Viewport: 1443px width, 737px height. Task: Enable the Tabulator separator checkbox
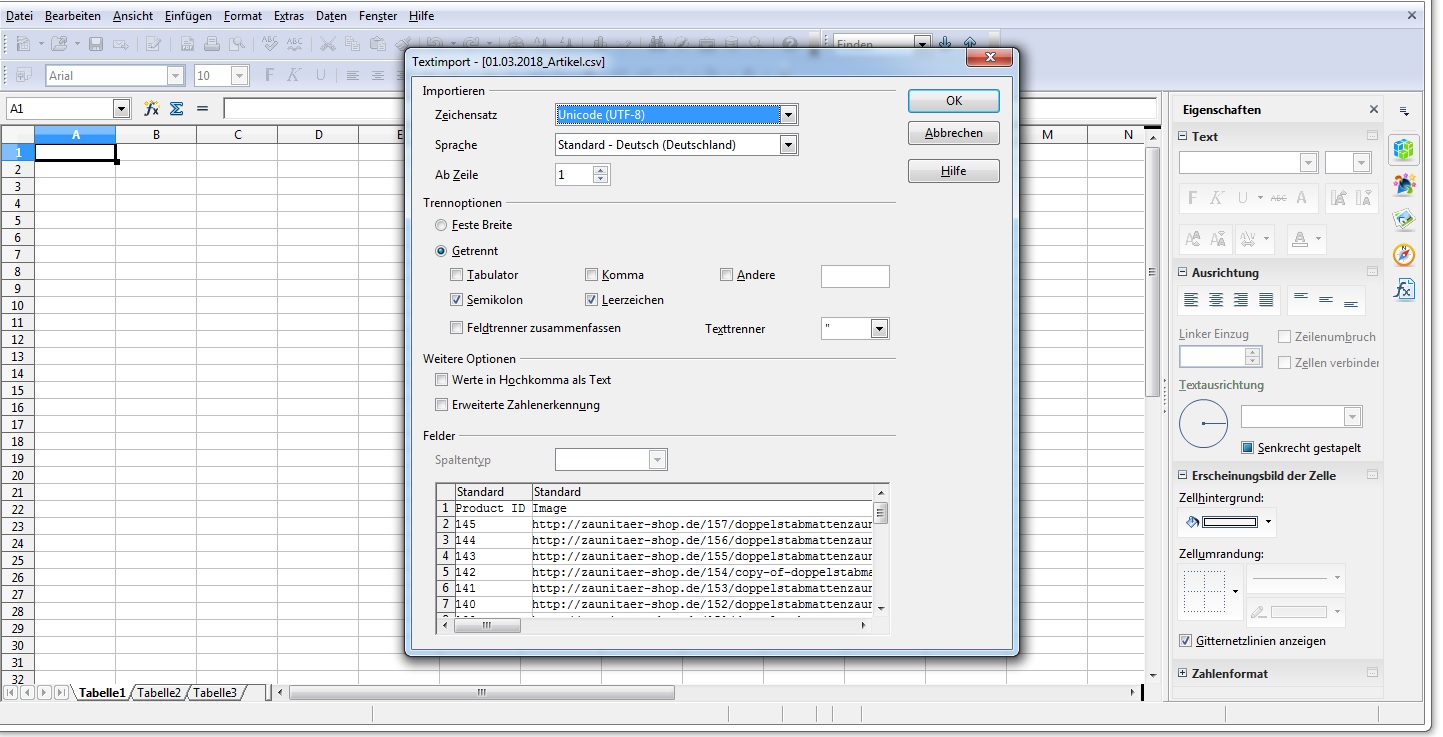[x=457, y=275]
